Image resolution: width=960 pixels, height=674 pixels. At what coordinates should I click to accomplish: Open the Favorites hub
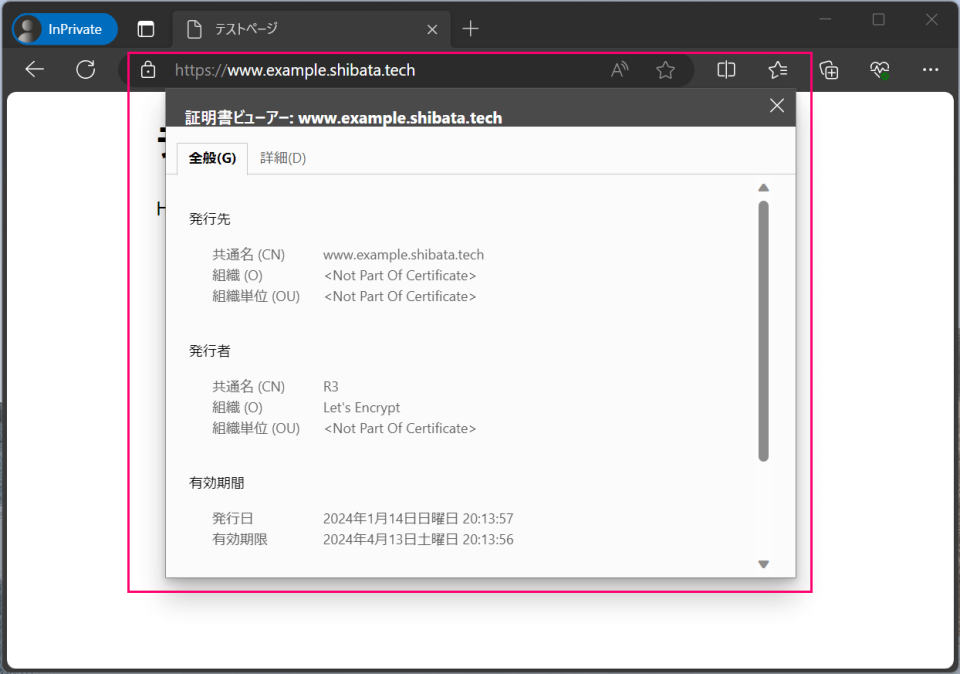click(777, 69)
